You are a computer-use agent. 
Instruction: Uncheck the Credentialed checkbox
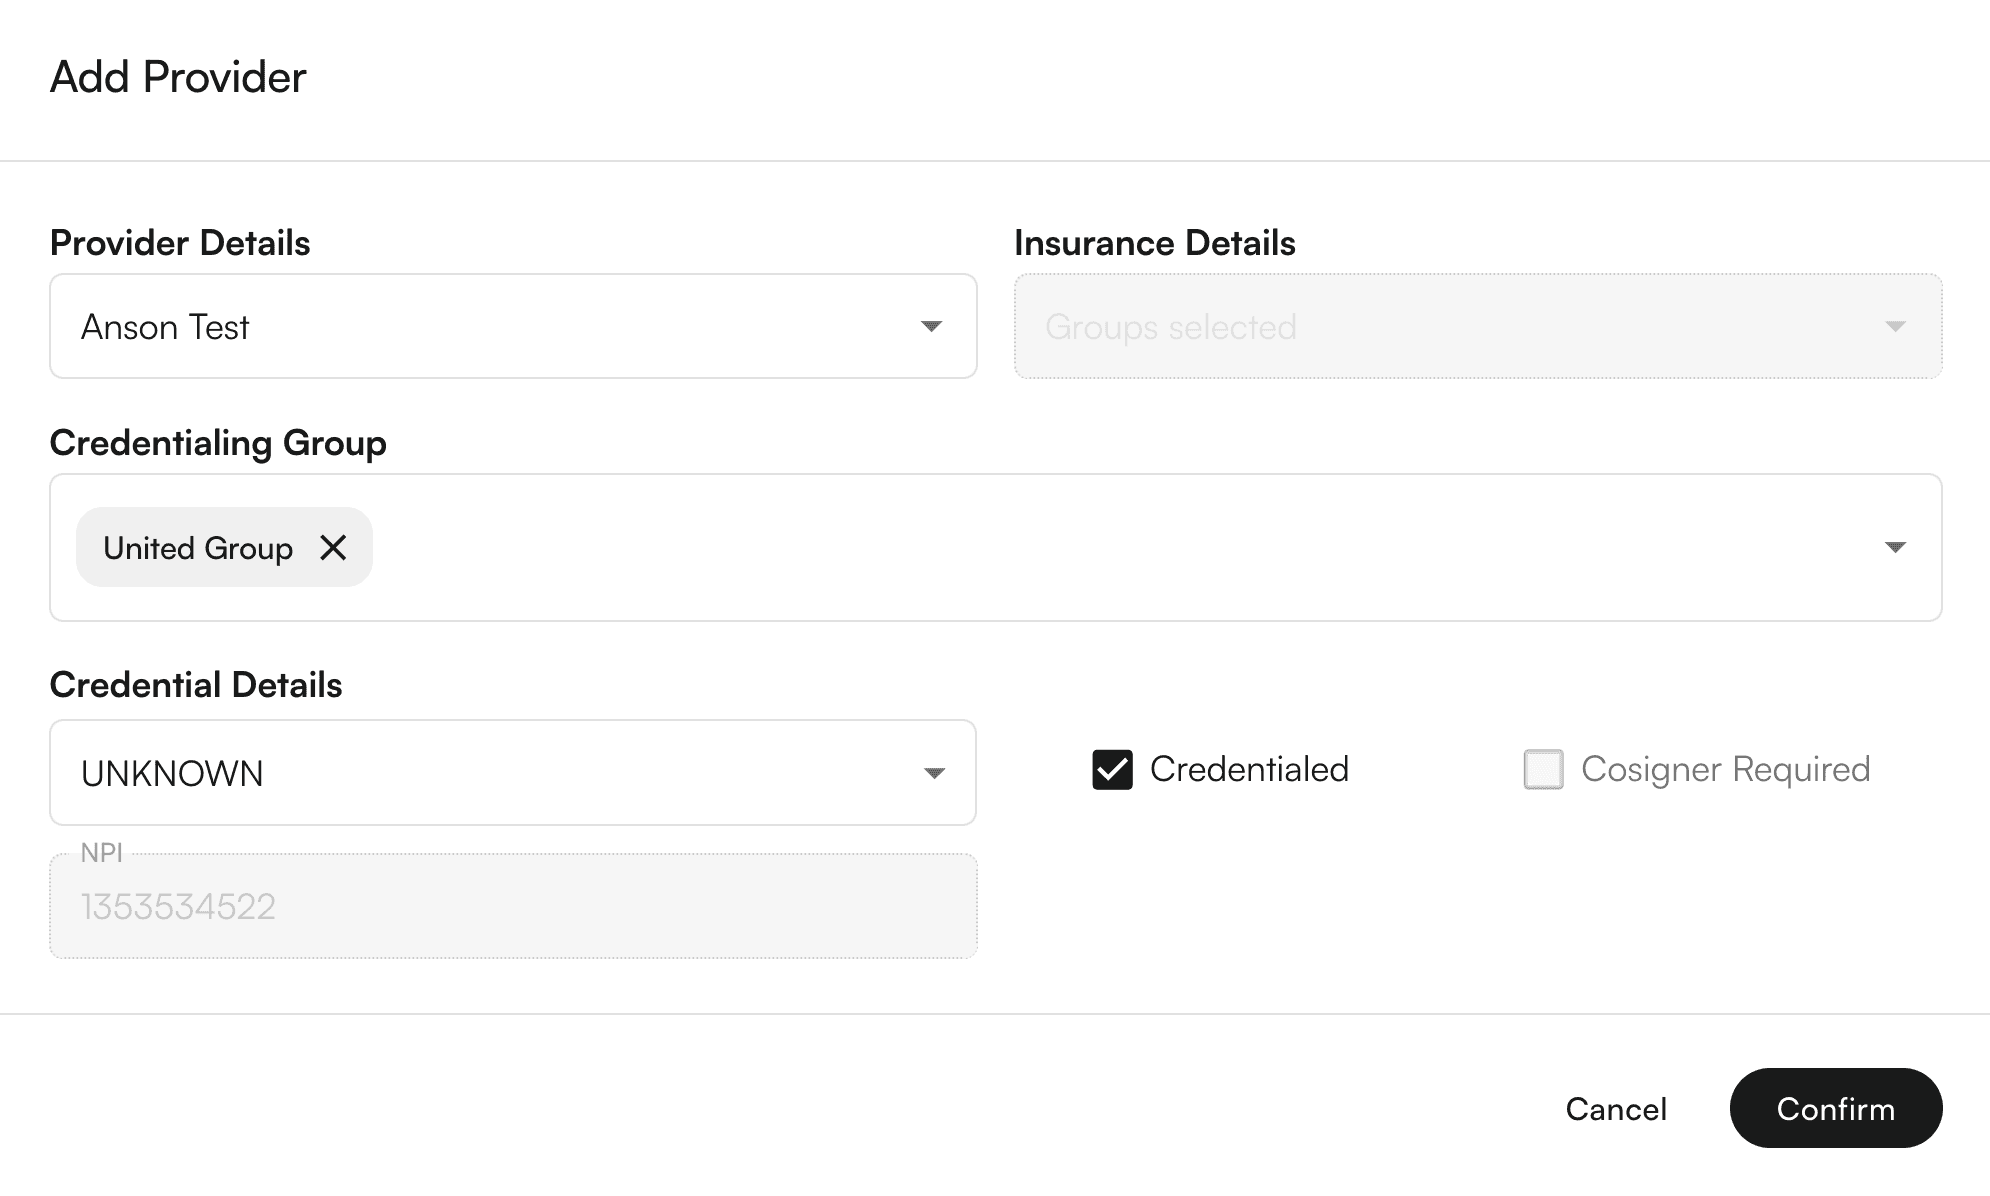(x=1112, y=770)
